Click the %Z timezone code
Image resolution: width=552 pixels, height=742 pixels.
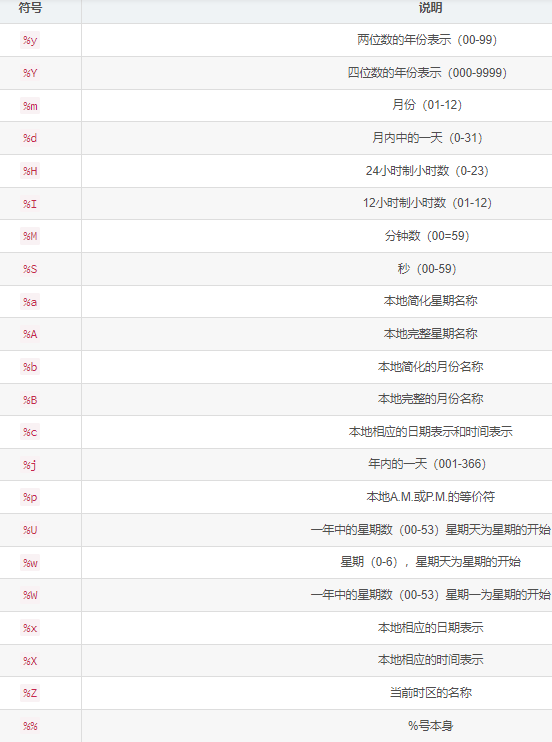coord(30,693)
